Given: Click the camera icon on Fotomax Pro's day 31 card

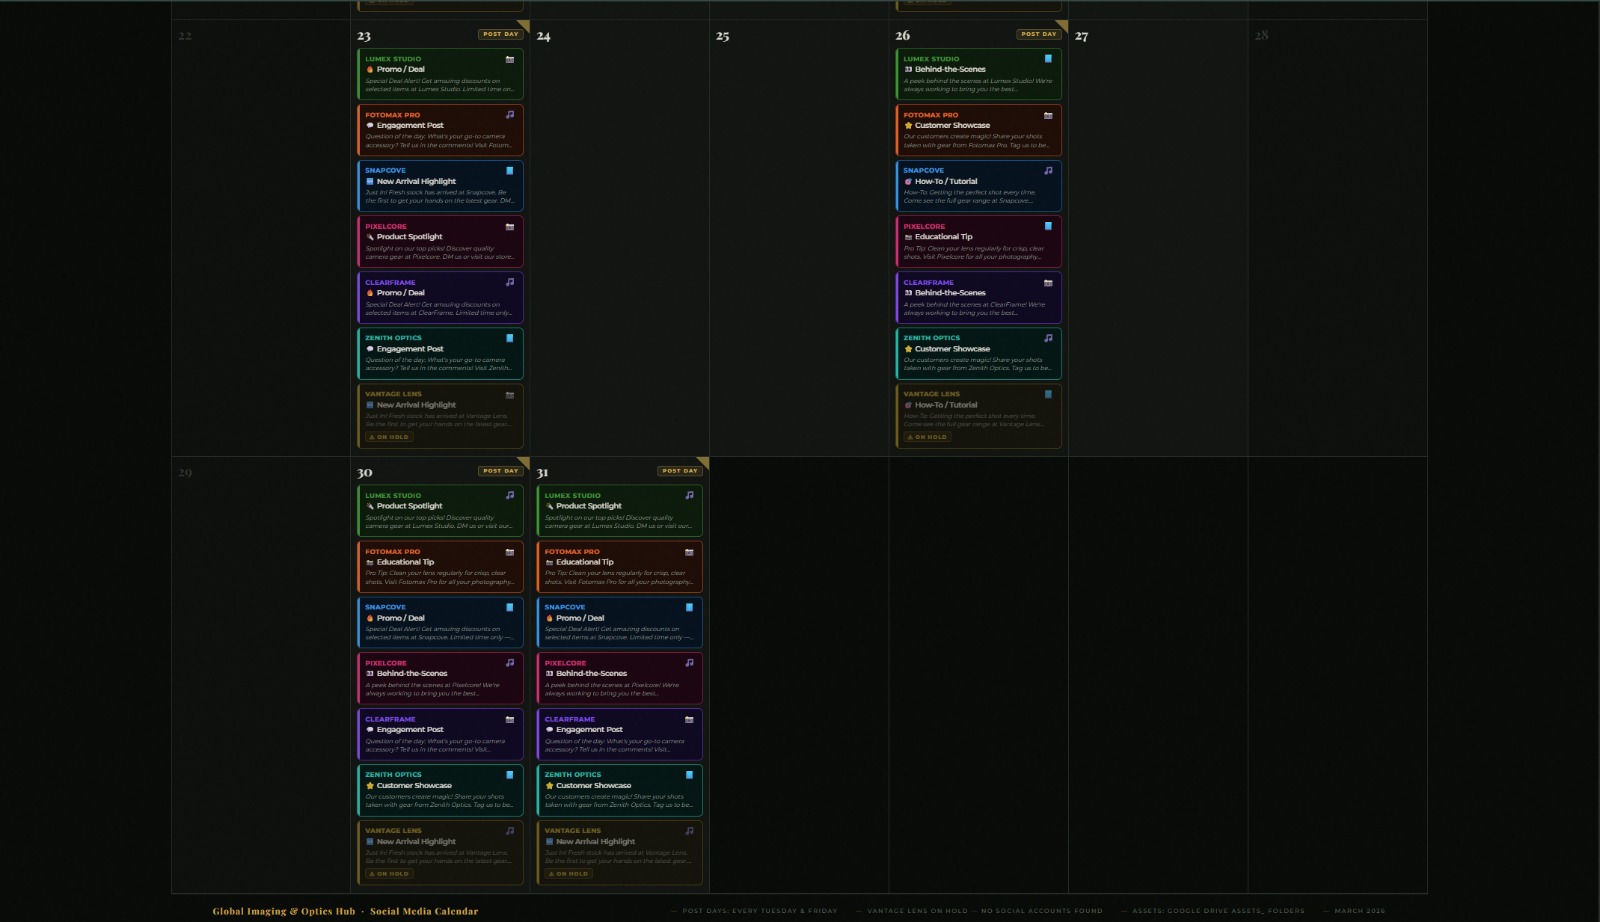Looking at the screenshot, I should click(689, 551).
